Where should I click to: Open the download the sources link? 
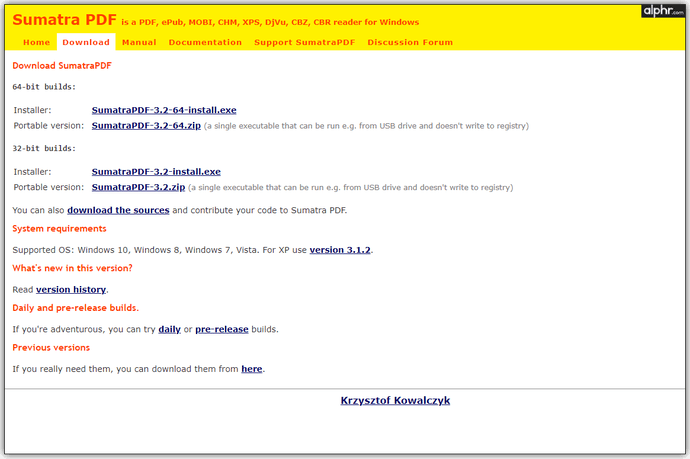pyautogui.click(x=118, y=210)
